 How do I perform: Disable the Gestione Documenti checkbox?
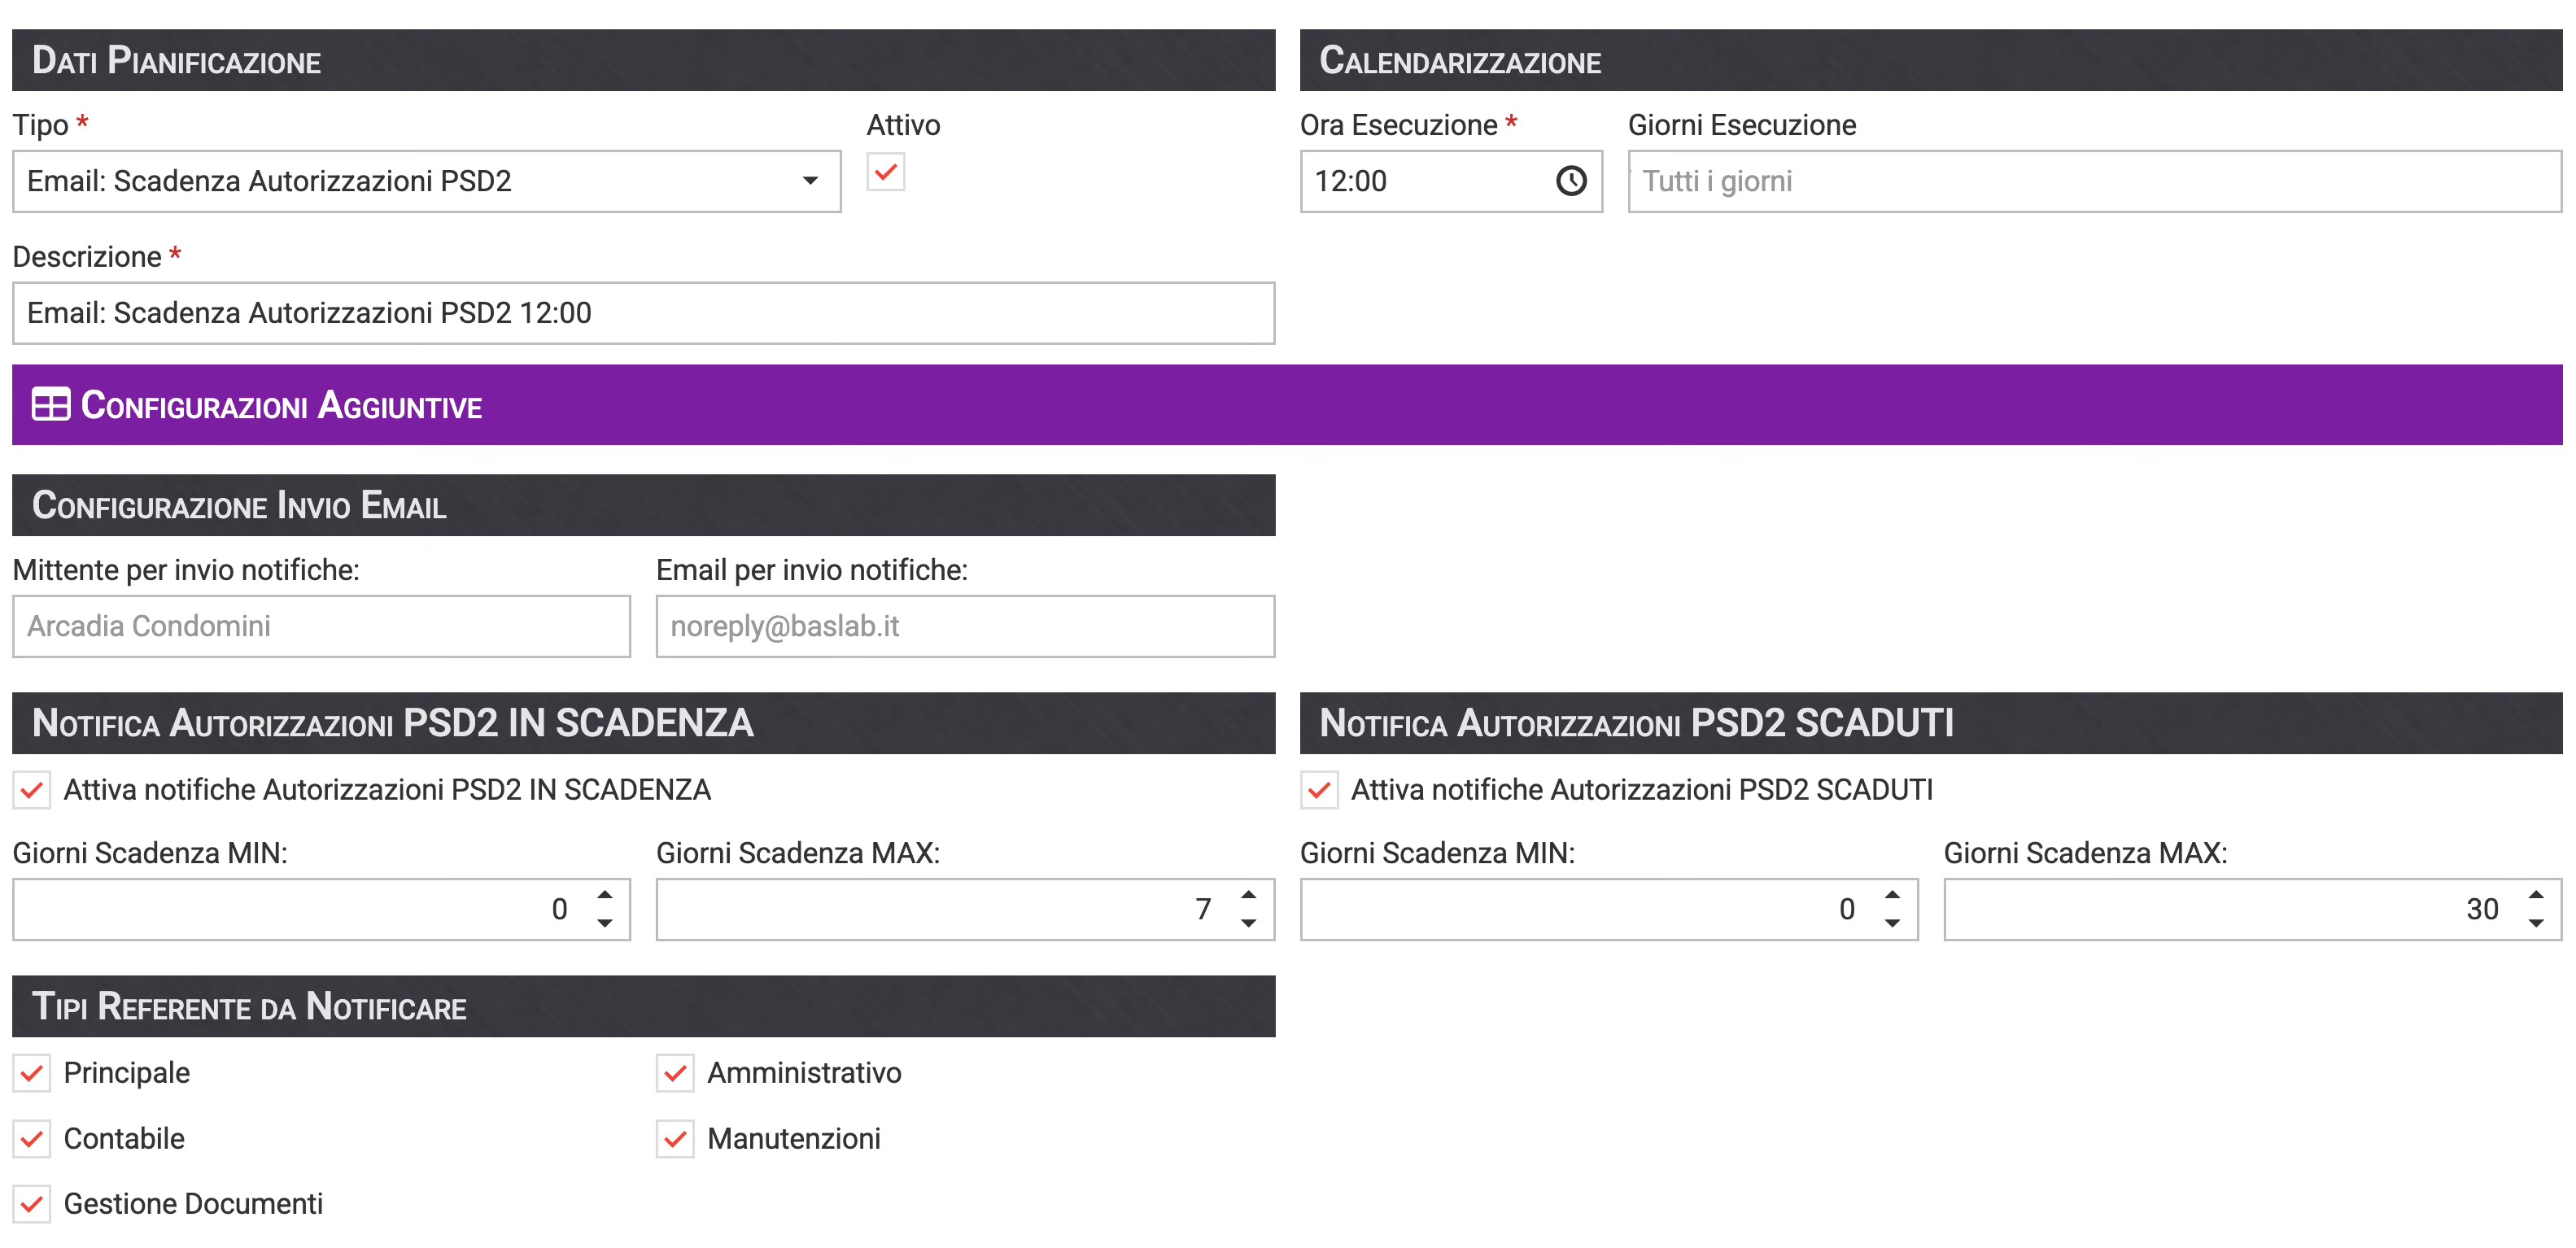32,1204
